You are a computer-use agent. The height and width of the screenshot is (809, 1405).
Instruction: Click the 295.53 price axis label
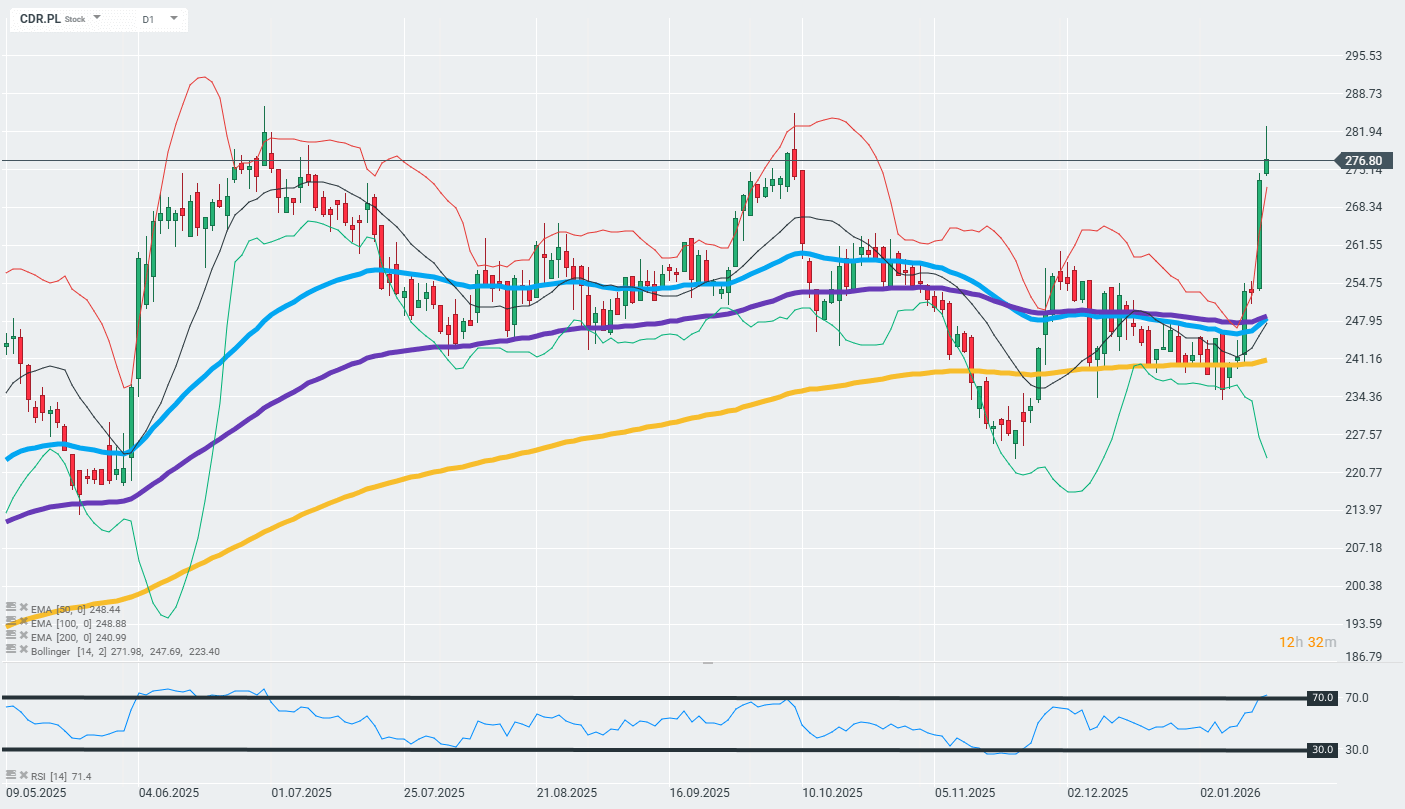click(x=1364, y=56)
